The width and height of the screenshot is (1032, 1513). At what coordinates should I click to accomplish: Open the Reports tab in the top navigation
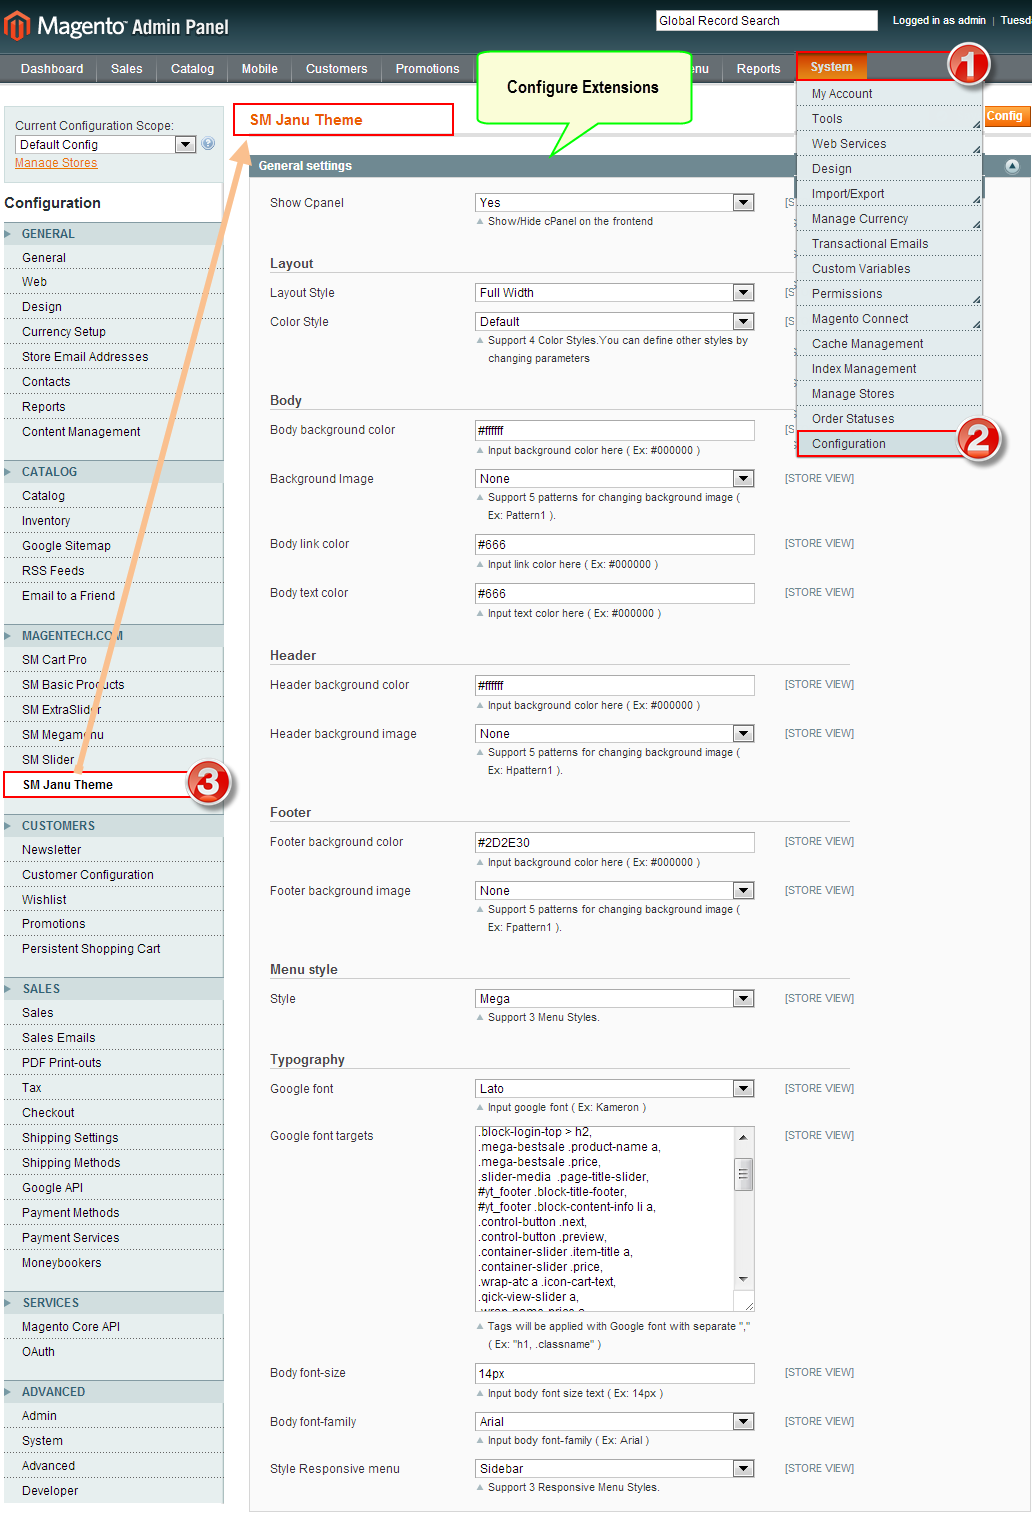point(759,69)
